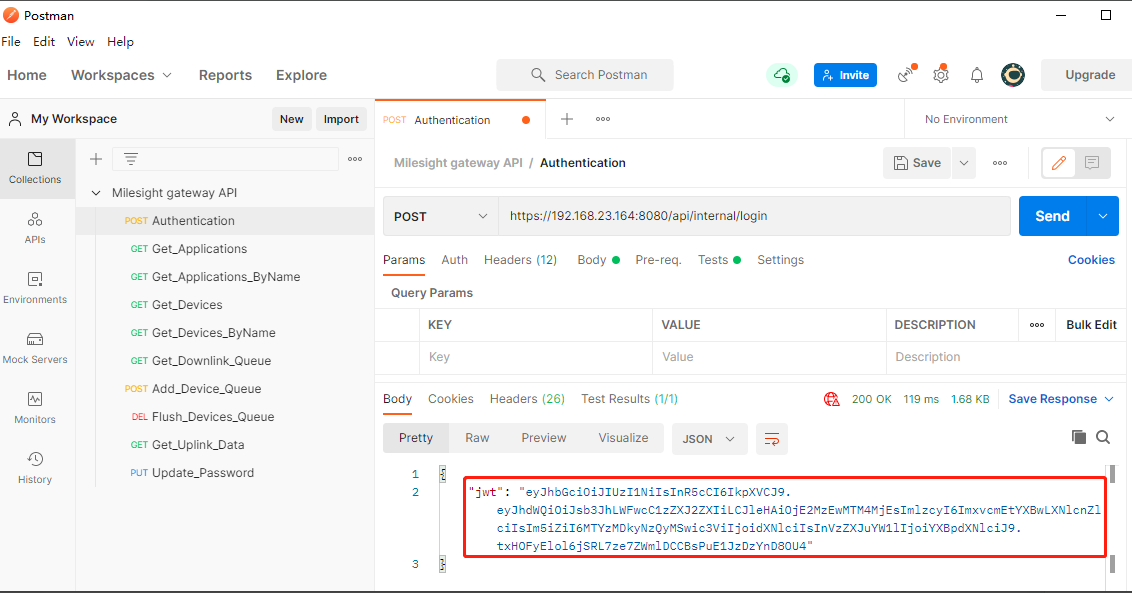
Task: Copy the response body to clipboard
Action: click(x=1079, y=437)
